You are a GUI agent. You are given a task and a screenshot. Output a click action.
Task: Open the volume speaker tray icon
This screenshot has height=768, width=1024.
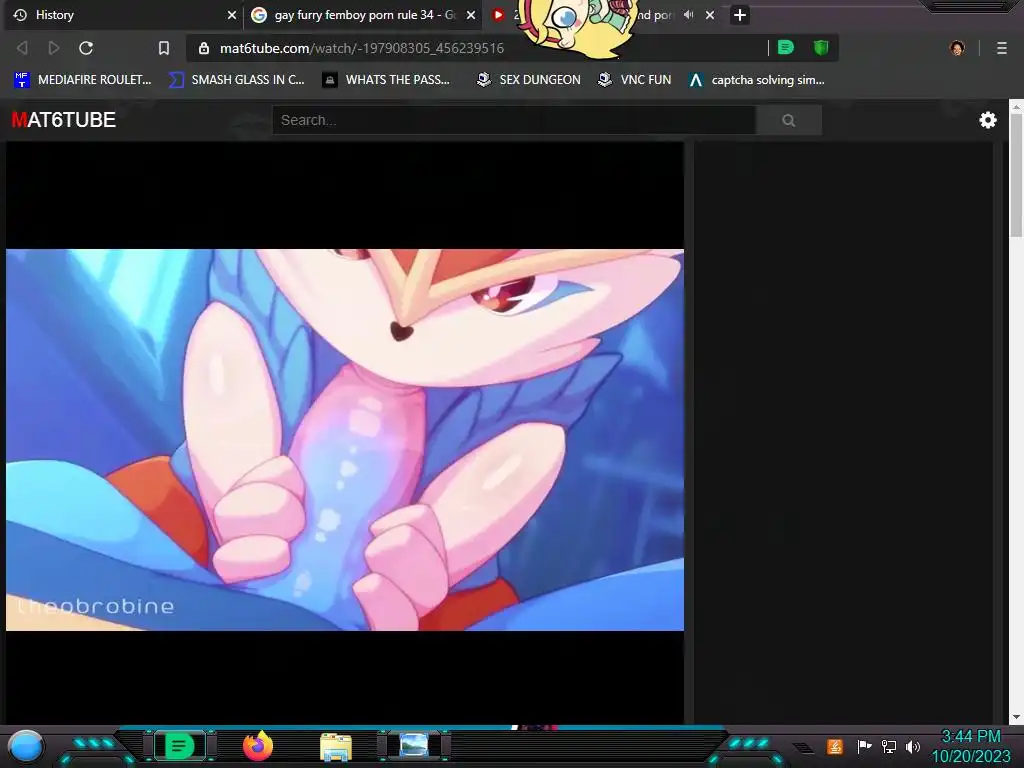(913, 746)
